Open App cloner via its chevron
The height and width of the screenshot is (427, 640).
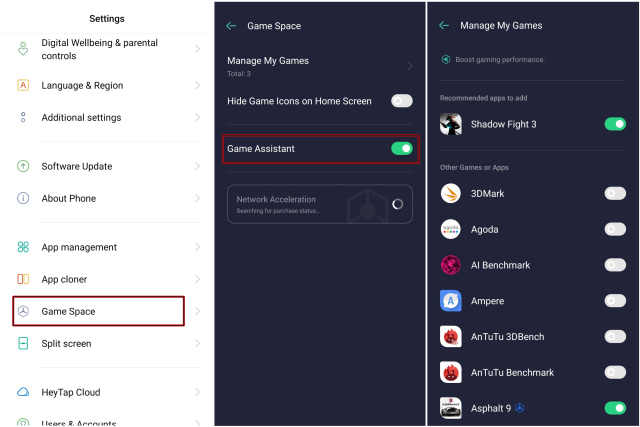[198, 279]
